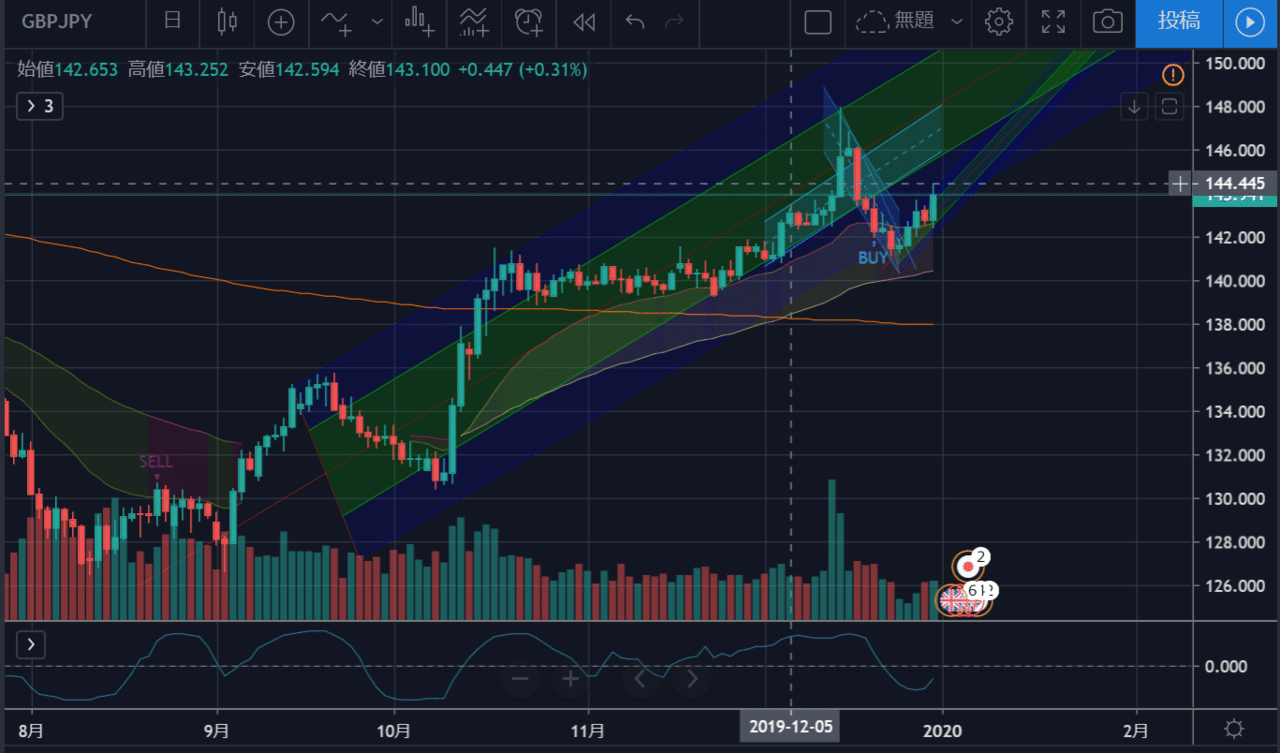Open the layout selection rectangle icon
The height and width of the screenshot is (753, 1280).
click(x=818, y=21)
